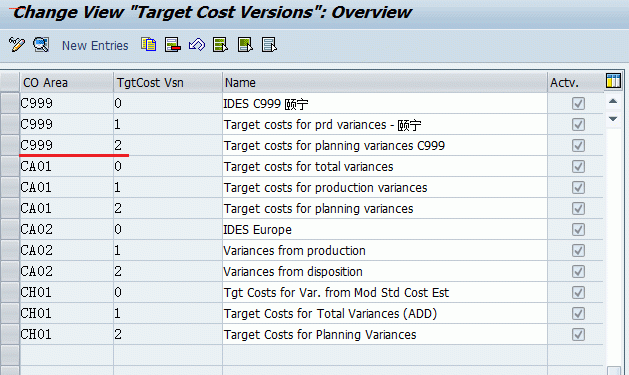Click the Select Block icon
Screen dimensions: 629x375
[x=245, y=45]
